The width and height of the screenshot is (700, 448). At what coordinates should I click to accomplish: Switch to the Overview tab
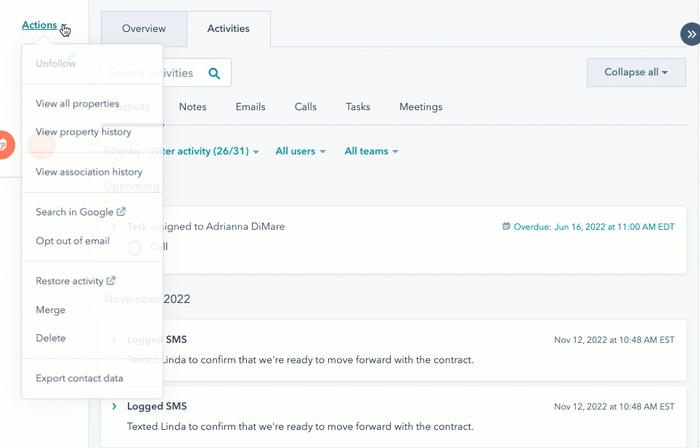pos(144,29)
